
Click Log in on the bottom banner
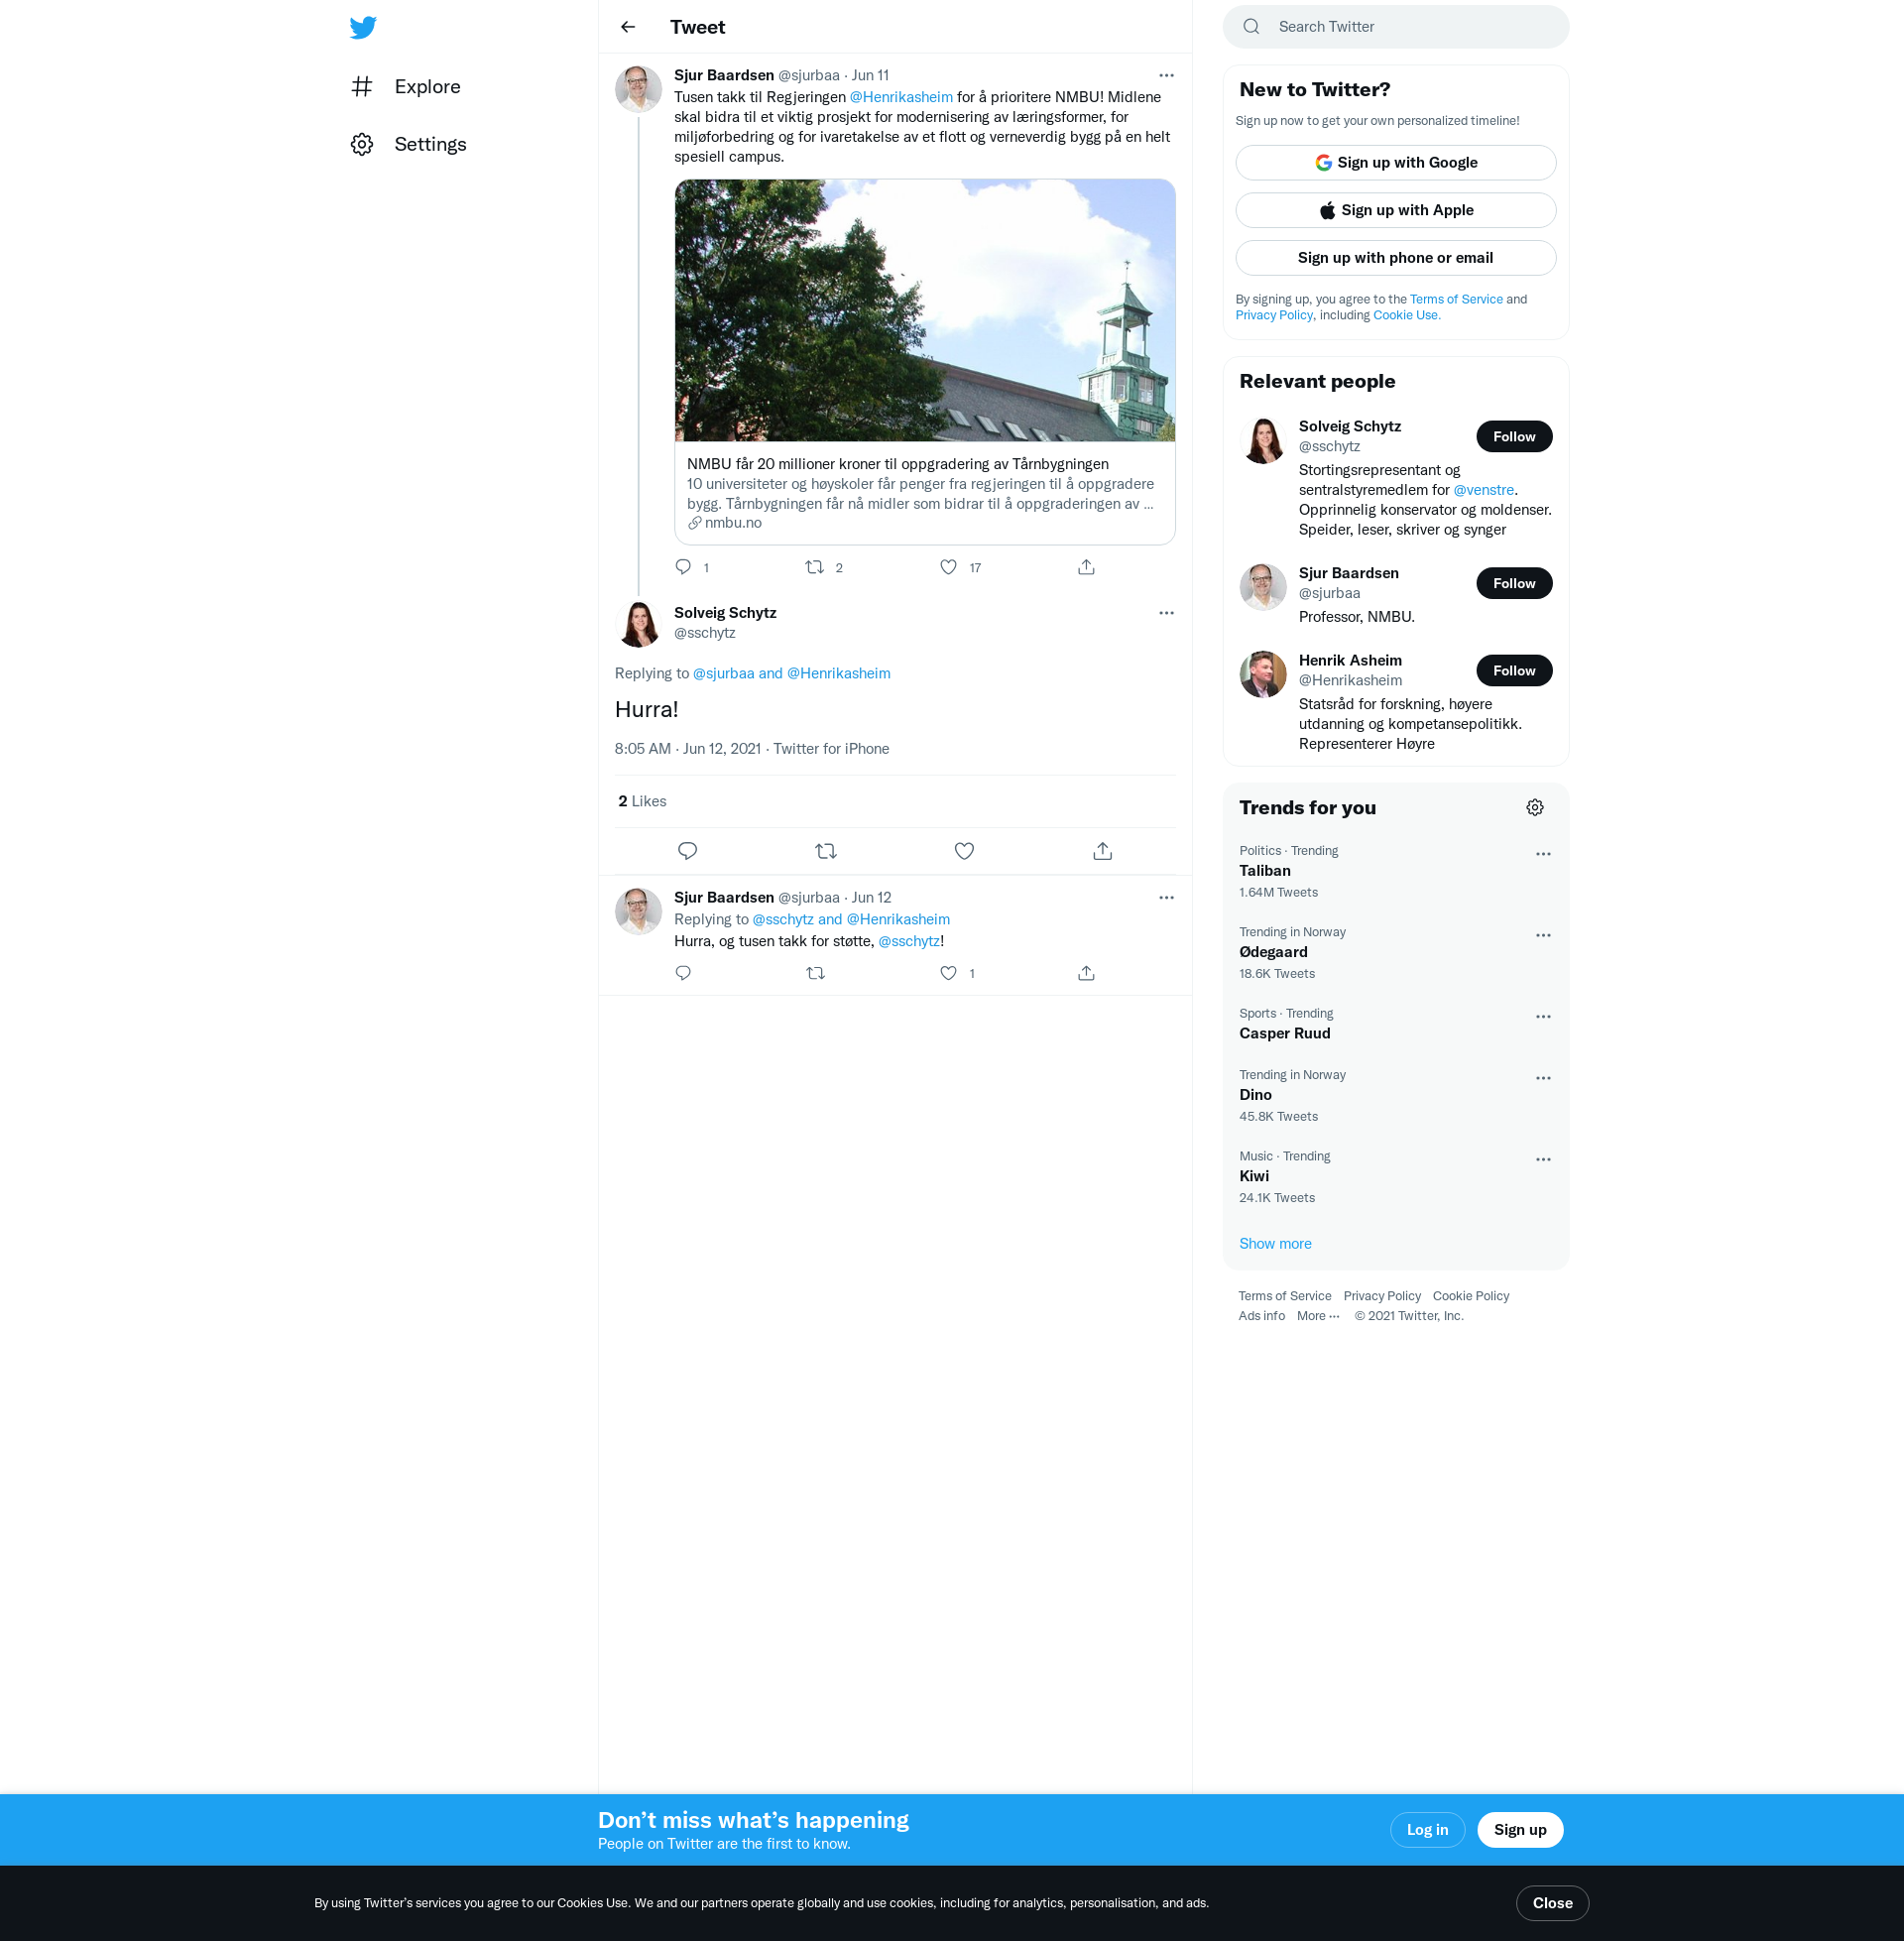(1426, 1830)
